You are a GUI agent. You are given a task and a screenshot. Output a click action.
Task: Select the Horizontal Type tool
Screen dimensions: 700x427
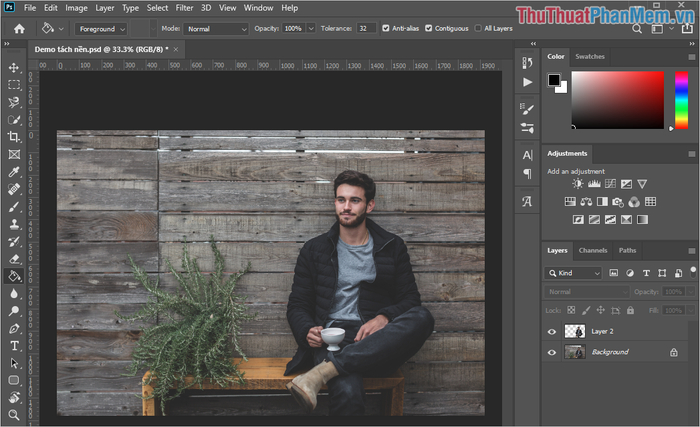pyautogui.click(x=14, y=346)
